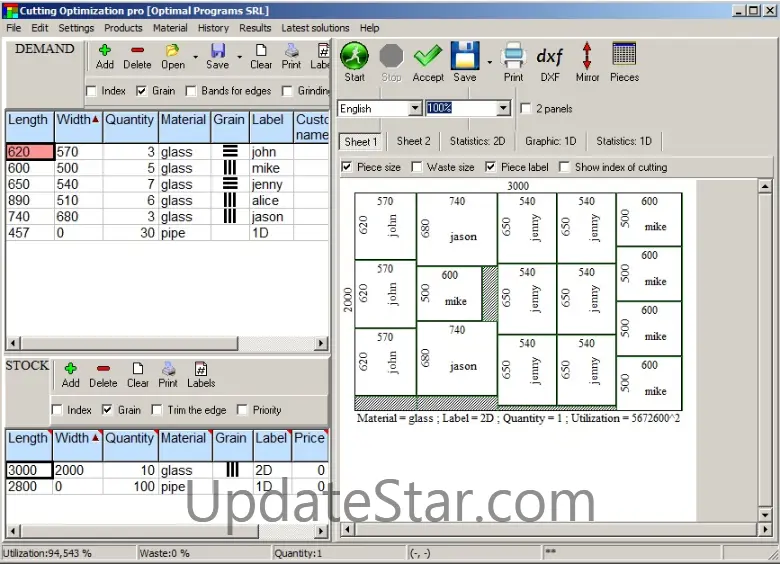Click stock Price column header
This screenshot has height=564, width=780.
click(310, 445)
